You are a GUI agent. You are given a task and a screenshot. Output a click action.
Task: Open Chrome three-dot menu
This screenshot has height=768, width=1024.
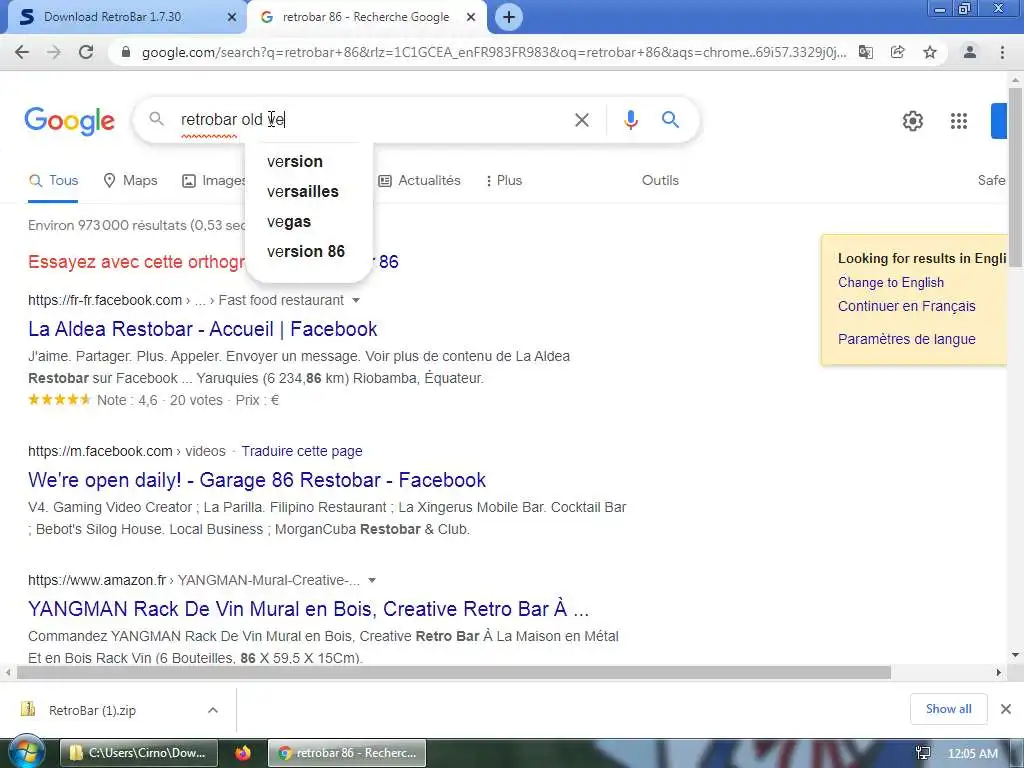point(1002,52)
